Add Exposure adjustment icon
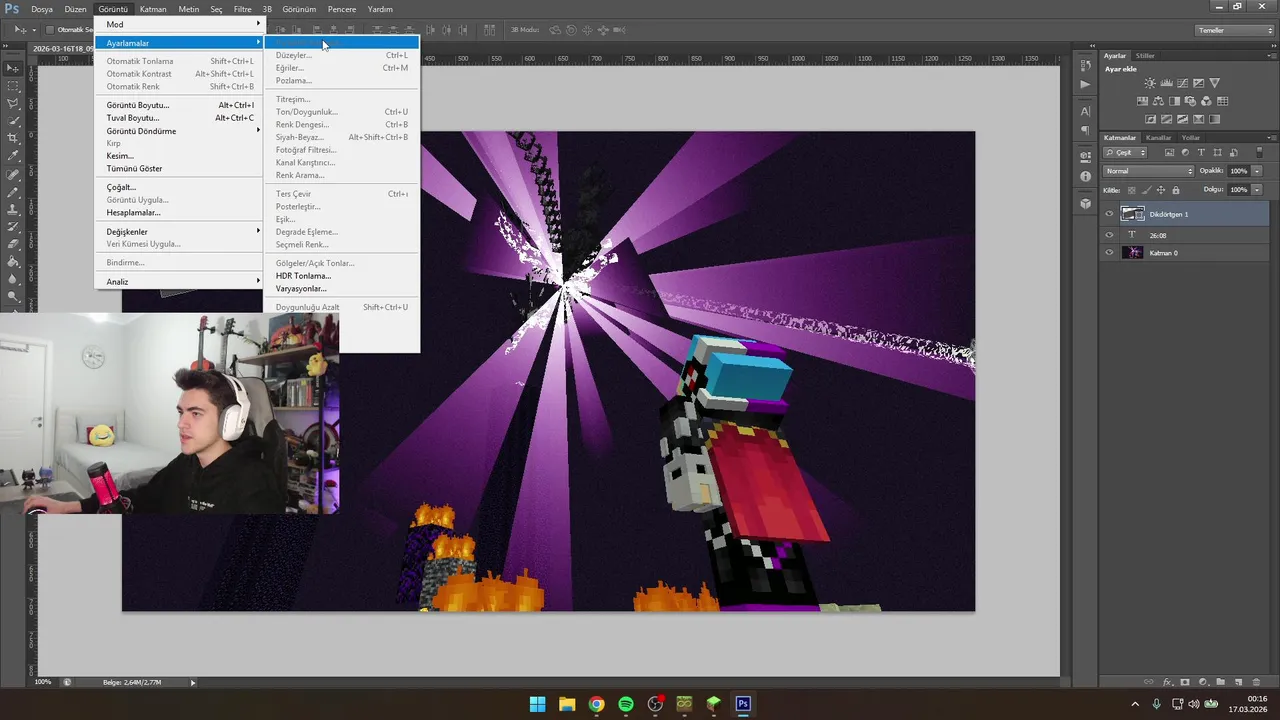The width and height of the screenshot is (1280, 720). [1198, 83]
